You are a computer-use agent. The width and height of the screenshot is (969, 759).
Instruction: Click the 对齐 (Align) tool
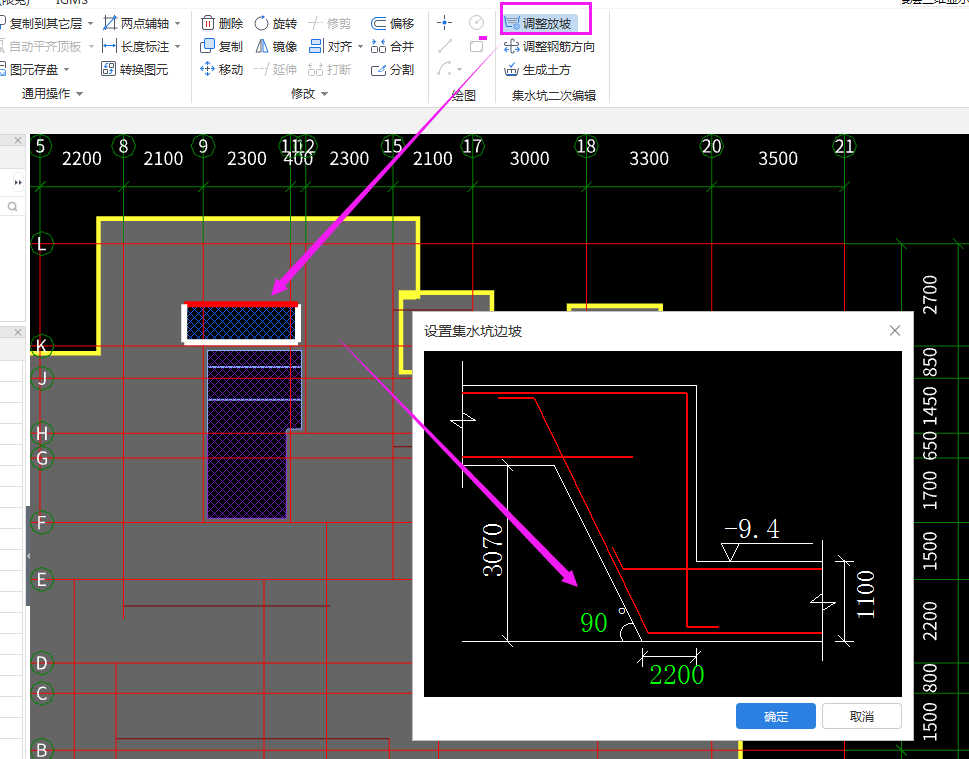tap(331, 46)
